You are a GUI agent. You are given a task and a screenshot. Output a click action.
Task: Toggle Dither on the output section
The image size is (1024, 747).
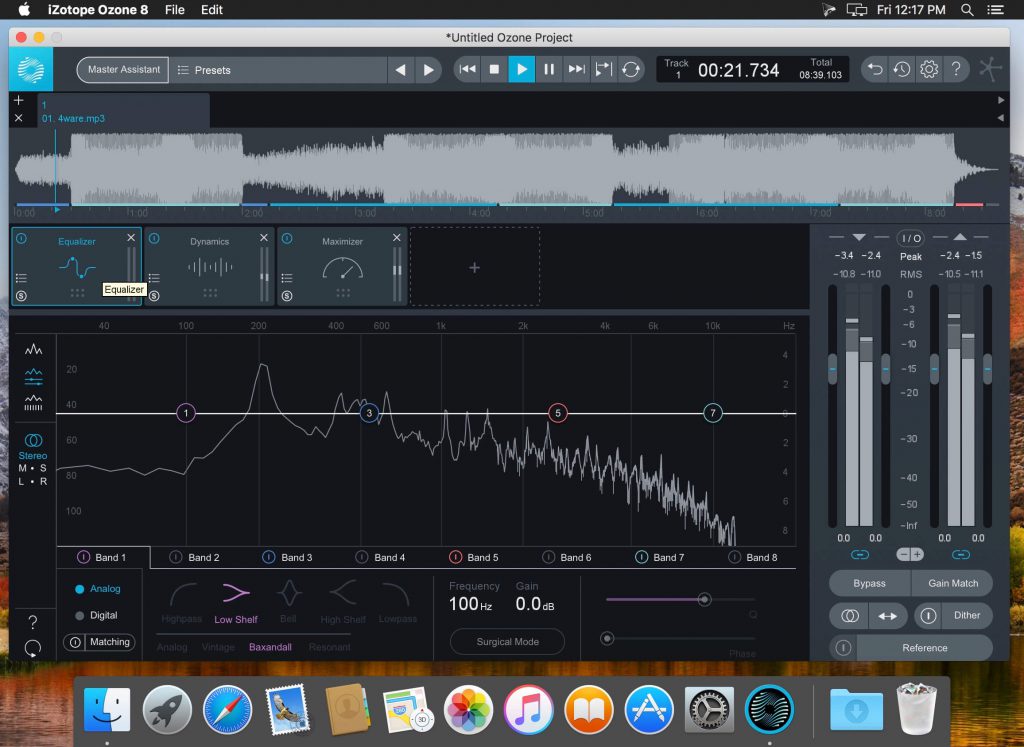click(x=966, y=616)
